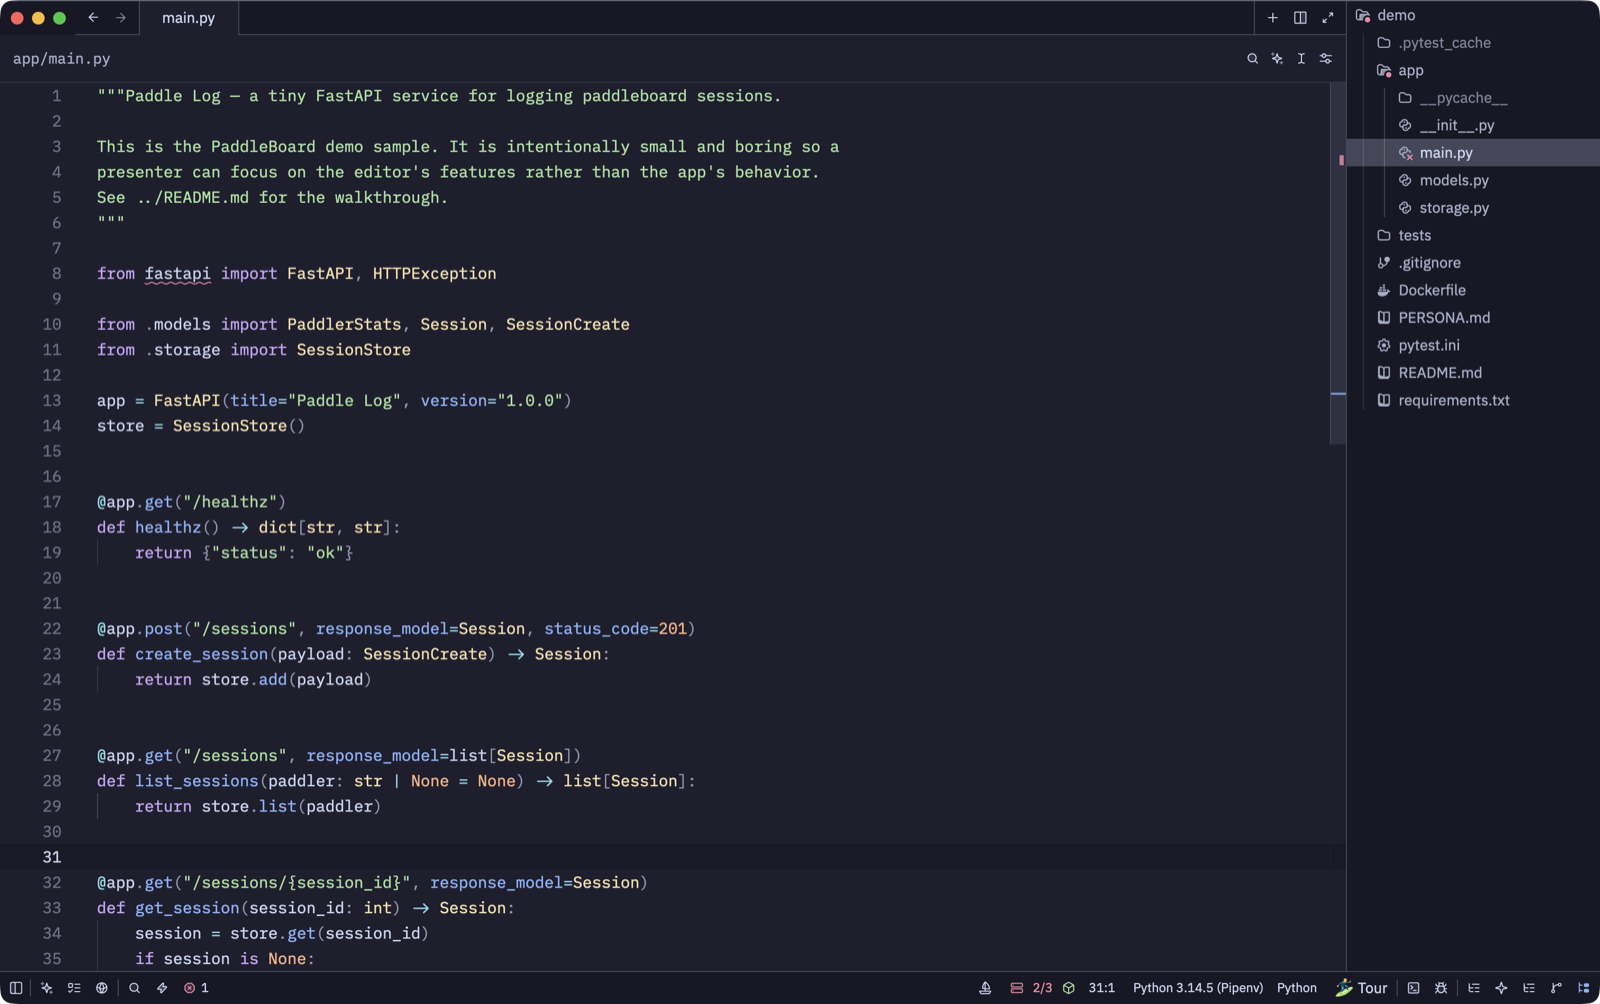The height and width of the screenshot is (1004, 1600).
Task: Collapse the demo root folder
Action: coord(1474,15)
